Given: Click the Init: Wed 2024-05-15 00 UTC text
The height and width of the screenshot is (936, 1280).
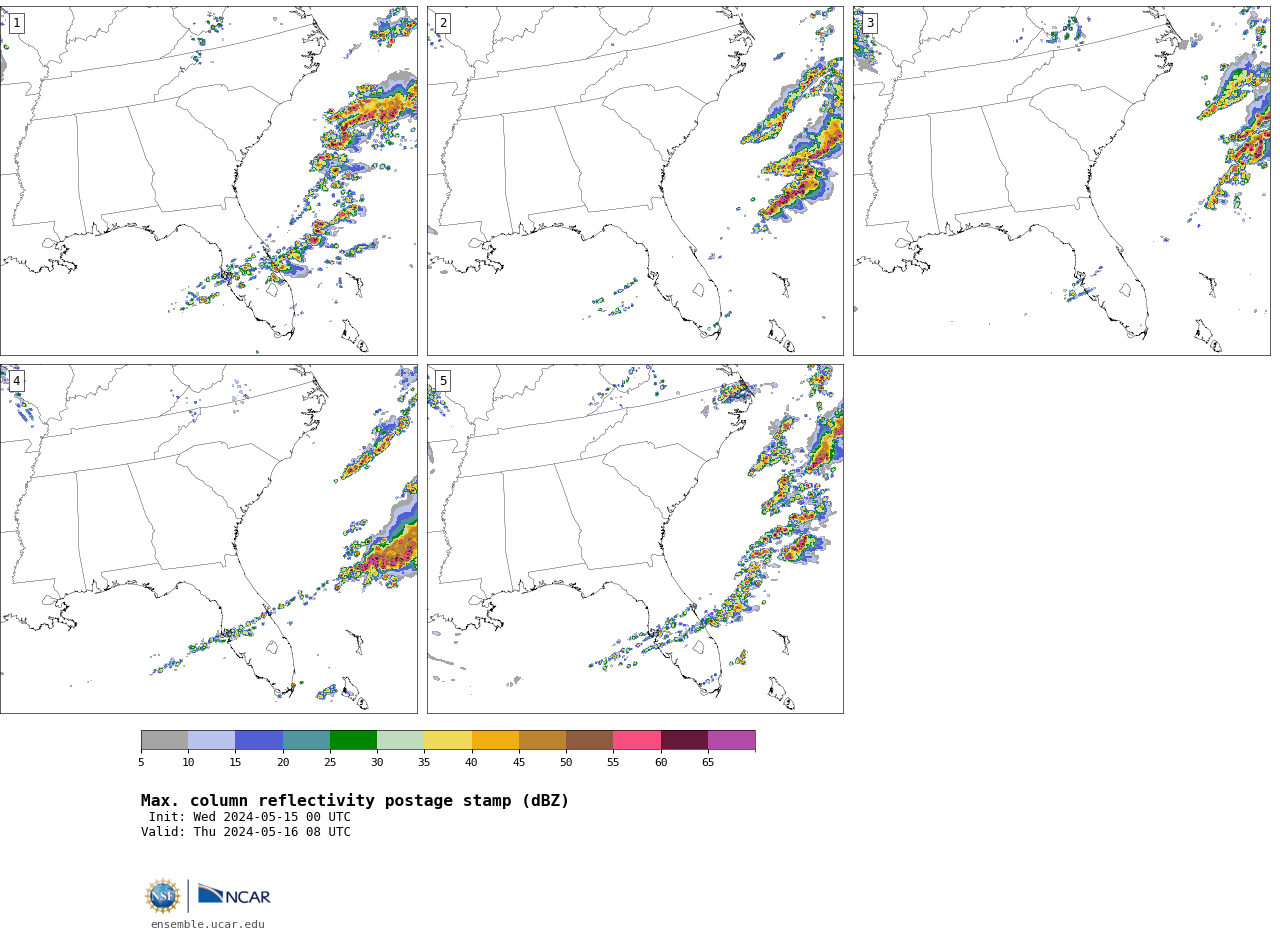Looking at the screenshot, I should pos(250,817).
